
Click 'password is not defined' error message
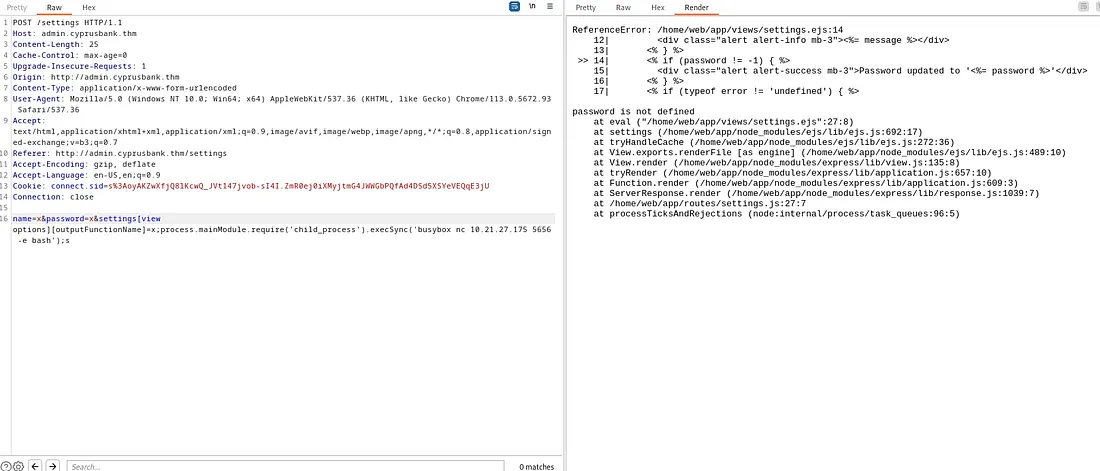633,112
